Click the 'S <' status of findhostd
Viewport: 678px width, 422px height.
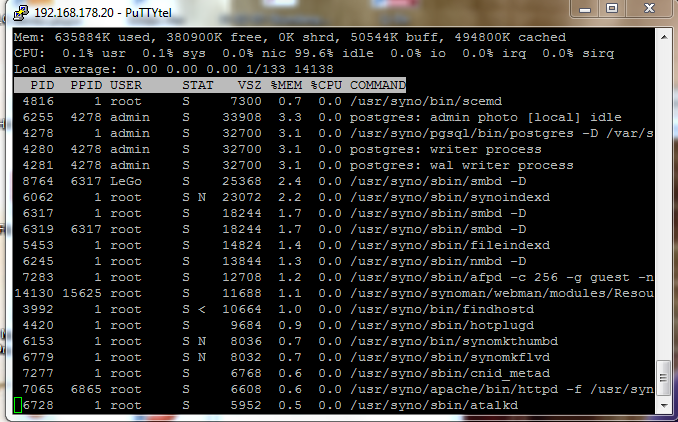(194, 309)
